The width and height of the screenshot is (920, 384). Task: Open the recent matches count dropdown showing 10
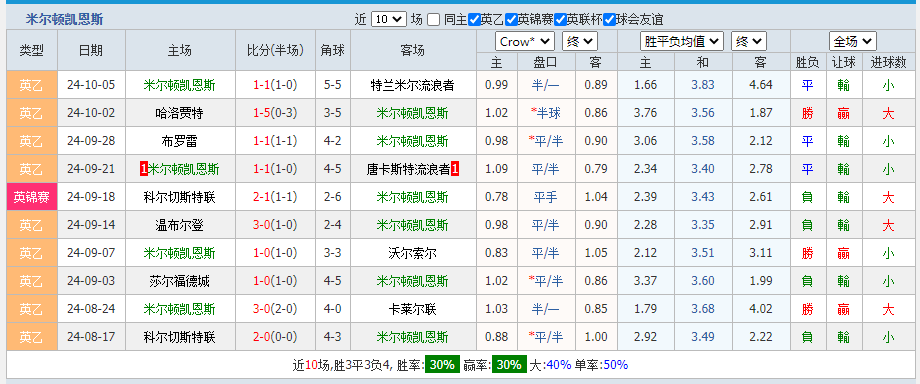pyautogui.click(x=389, y=19)
